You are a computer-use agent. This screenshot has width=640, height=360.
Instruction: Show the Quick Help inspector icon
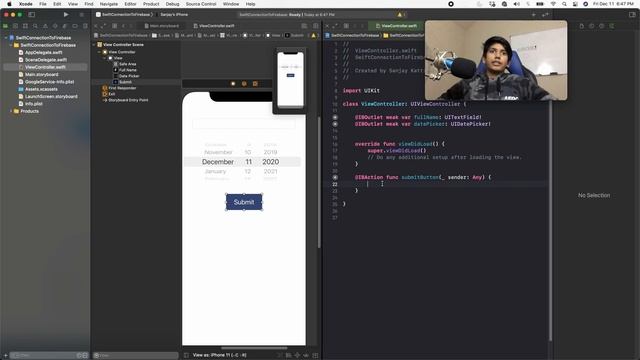pyautogui.click(x=601, y=26)
